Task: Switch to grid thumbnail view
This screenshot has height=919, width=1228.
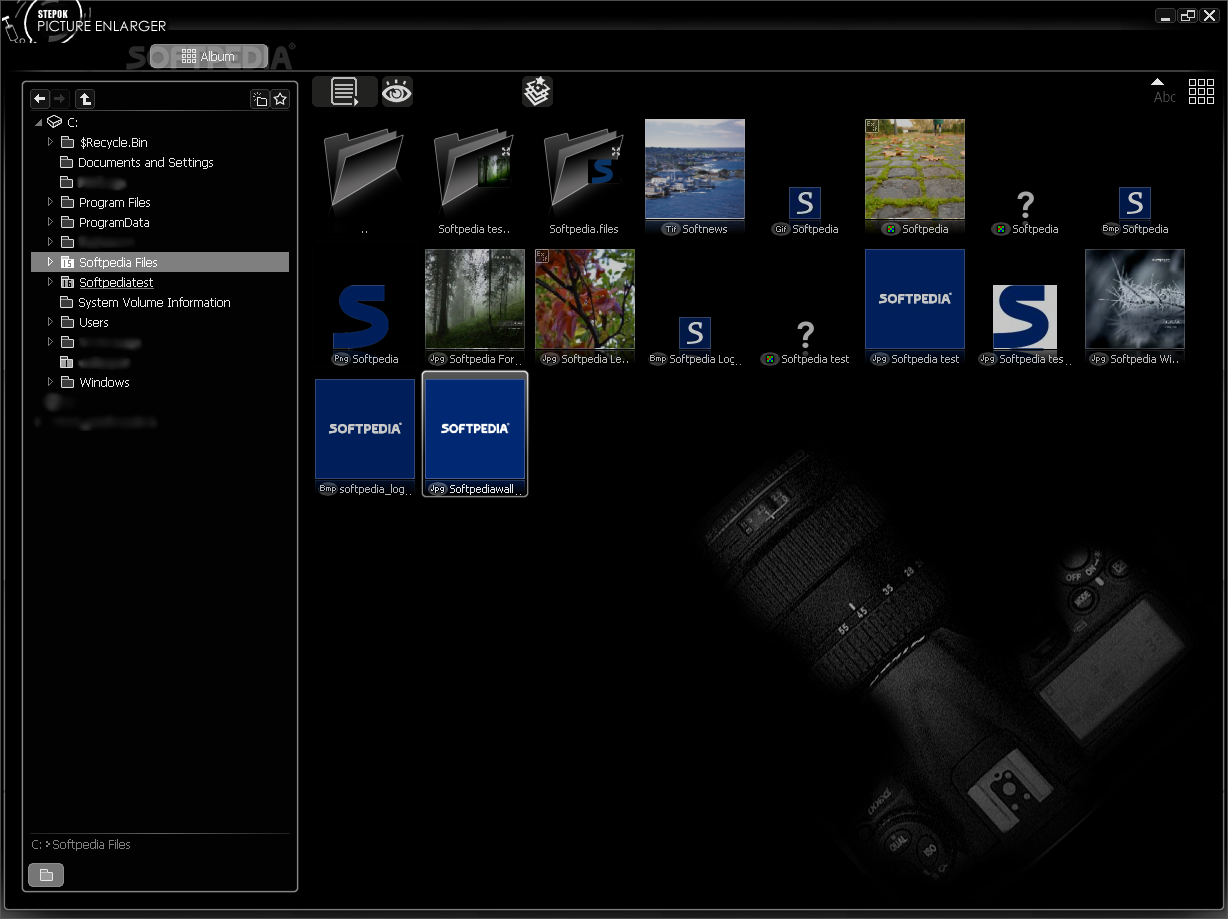Action: pos(1201,91)
